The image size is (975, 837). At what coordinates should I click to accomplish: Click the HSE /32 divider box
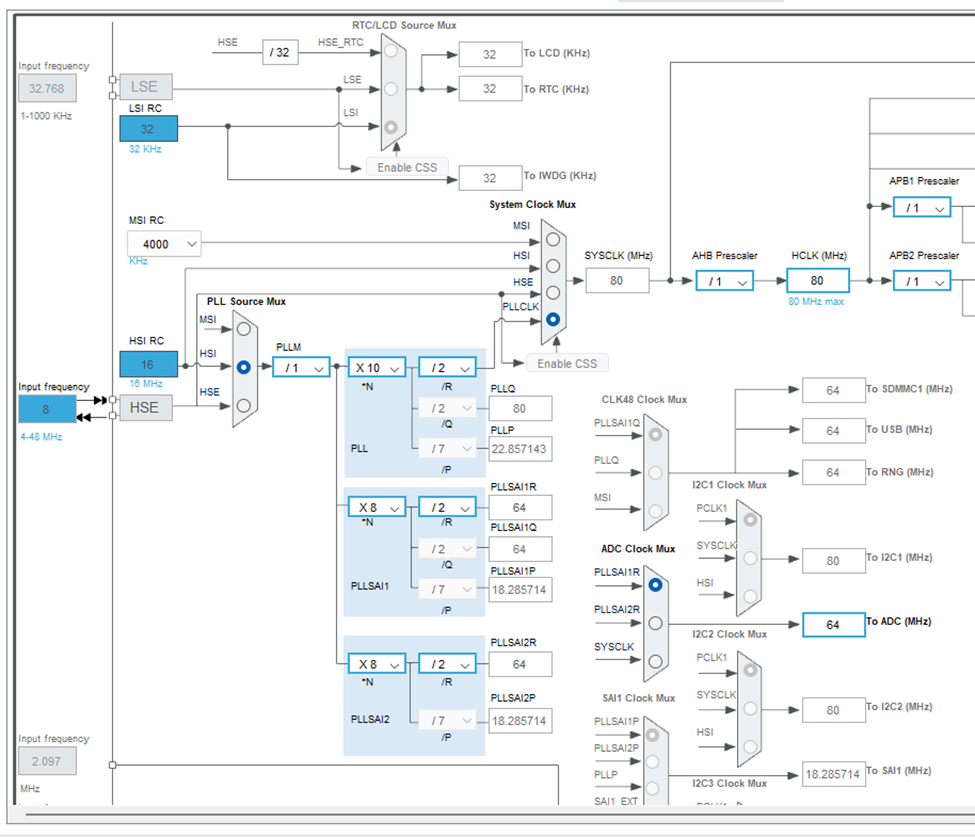click(x=280, y=52)
